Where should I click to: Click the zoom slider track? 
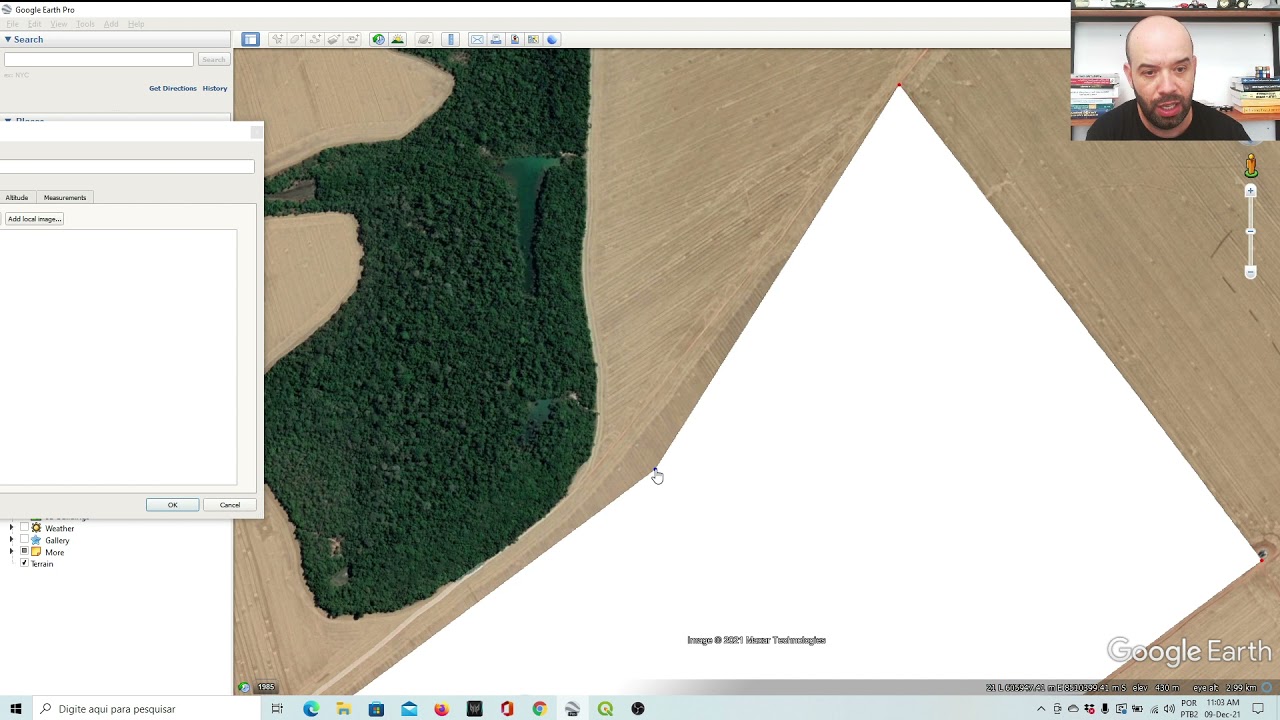coord(1250,231)
